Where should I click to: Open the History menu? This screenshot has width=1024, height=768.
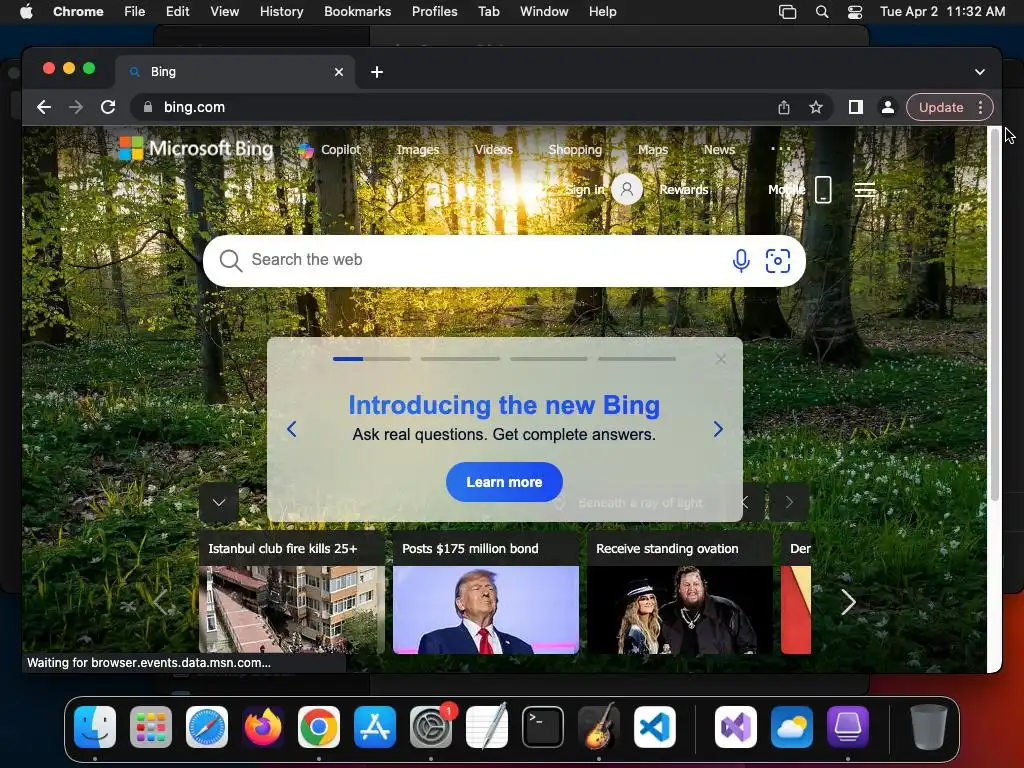pyautogui.click(x=281, y=12)
